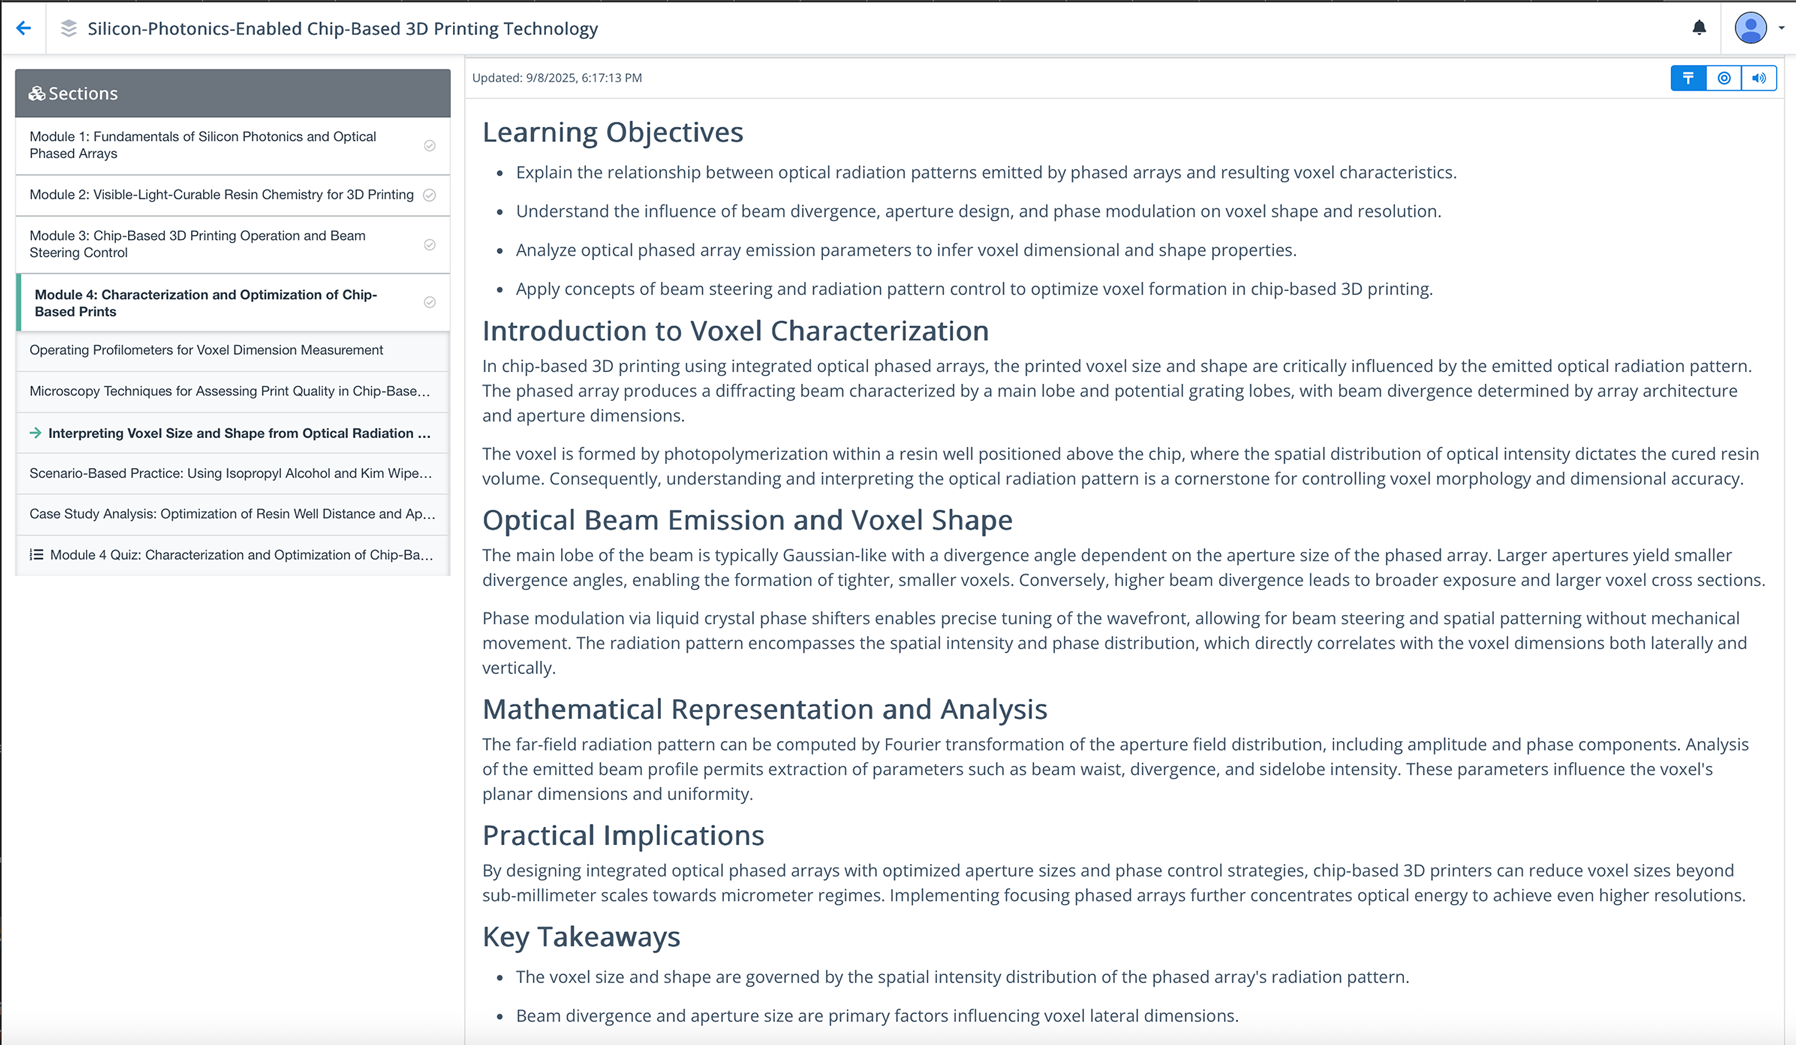Collapse Module 4: Characterization and Optimization section
The width and height of the screenshot is (1796, 1045).
[207, 302]
